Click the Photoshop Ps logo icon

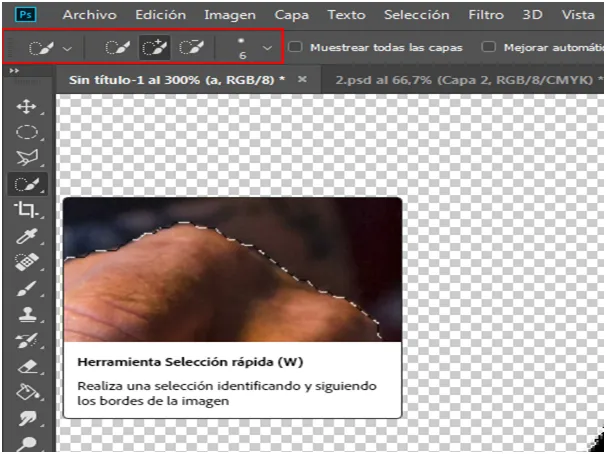[x=26, y=15]
